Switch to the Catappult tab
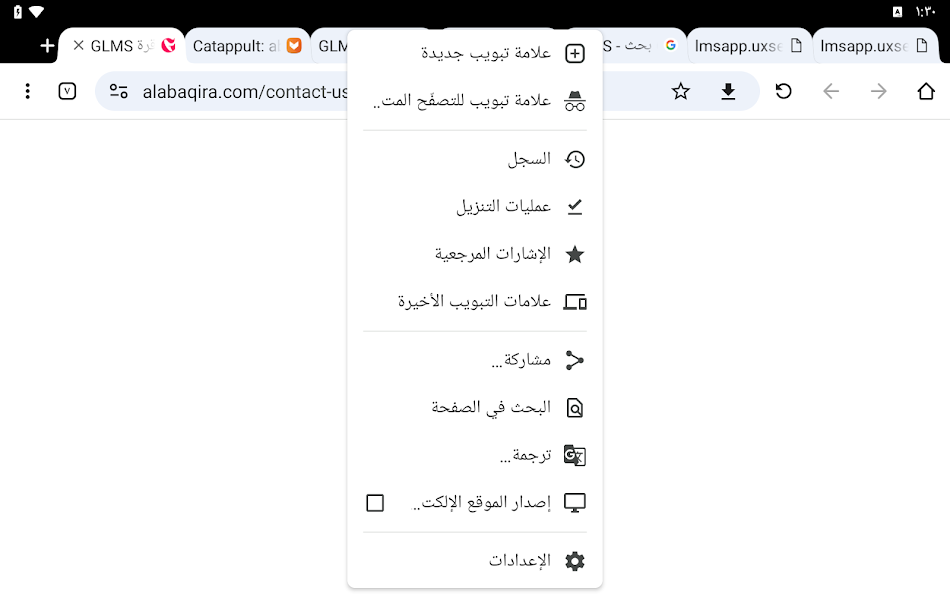Screen dimensions: 950x594 pos(240,45)
